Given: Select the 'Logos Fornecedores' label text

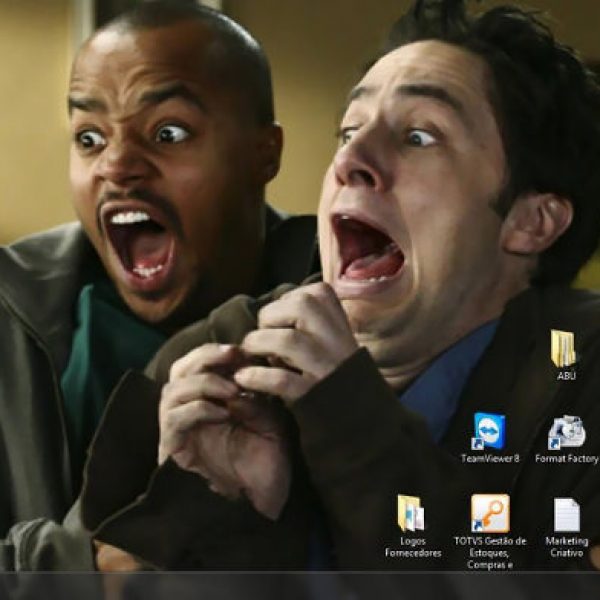Looking at the screenshot, I should tap(413, 547).
